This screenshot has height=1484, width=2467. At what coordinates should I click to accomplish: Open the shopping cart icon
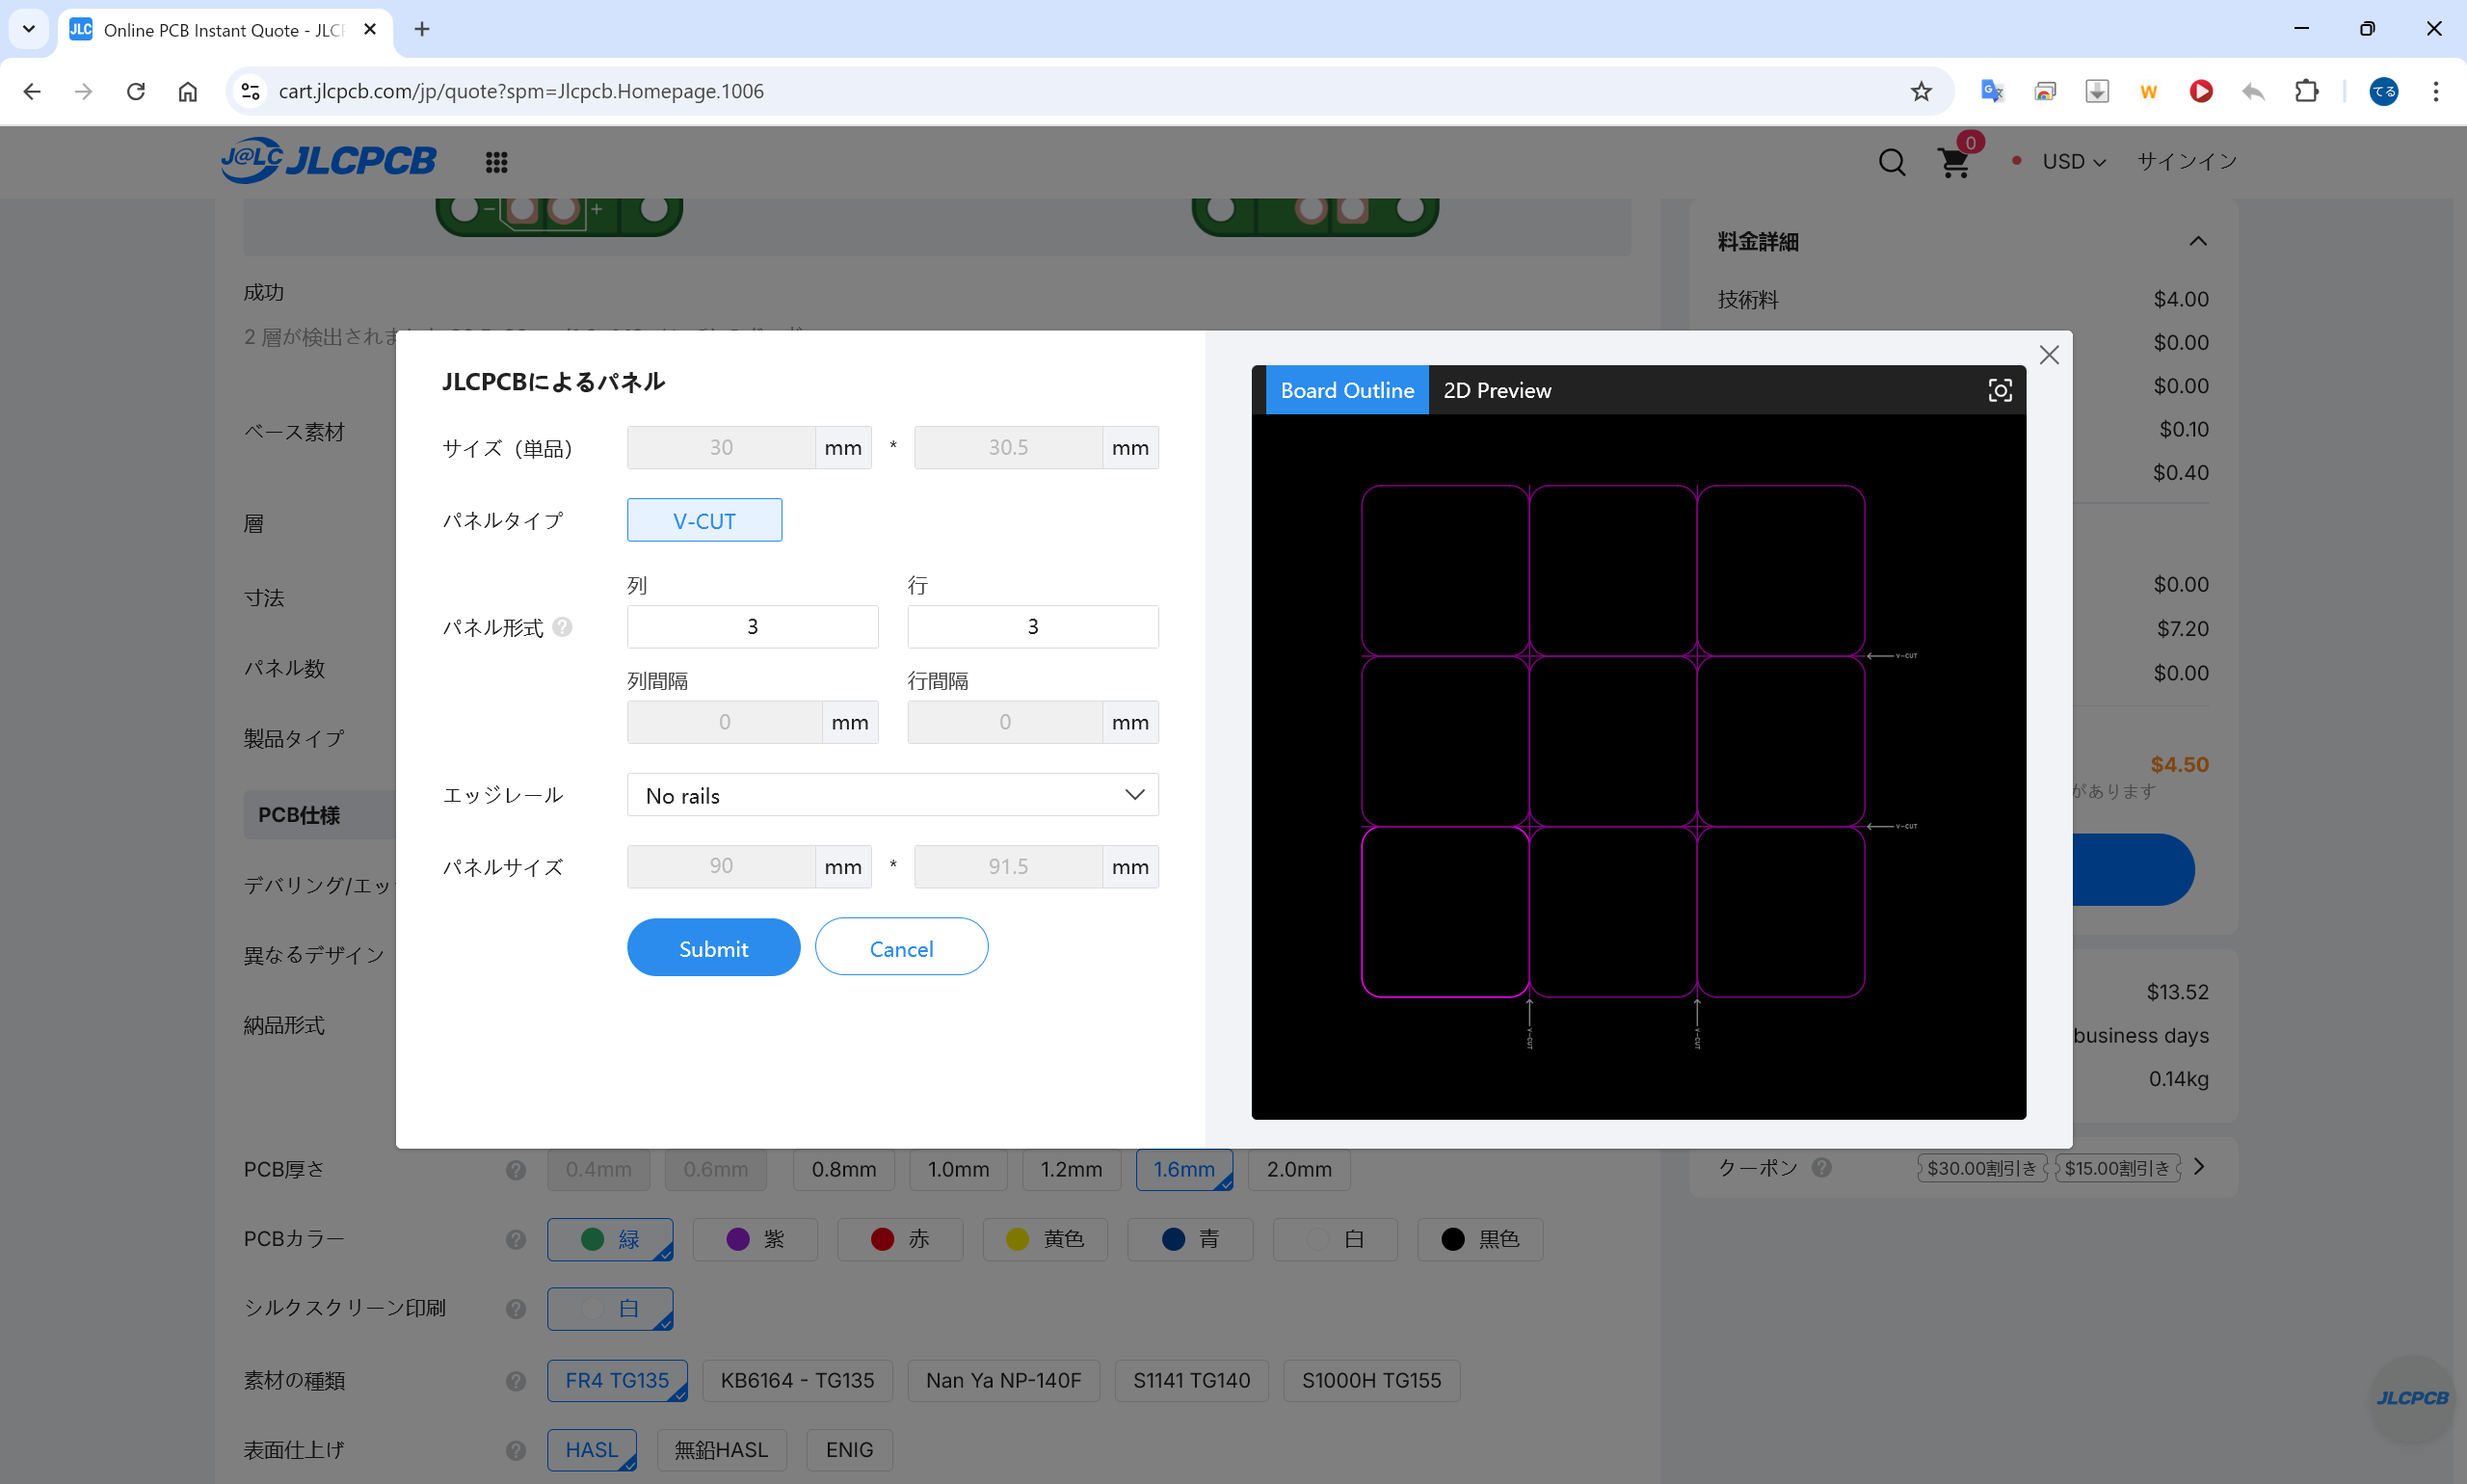tap(1953, 162)
